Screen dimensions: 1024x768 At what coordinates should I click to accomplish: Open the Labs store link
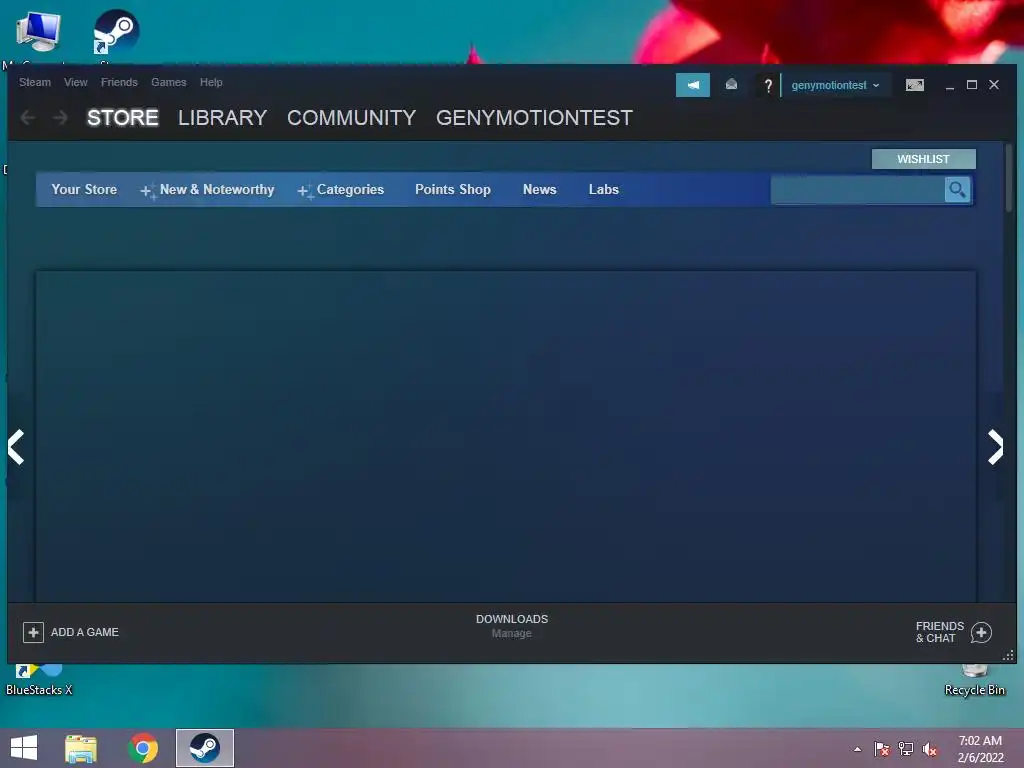603,189
